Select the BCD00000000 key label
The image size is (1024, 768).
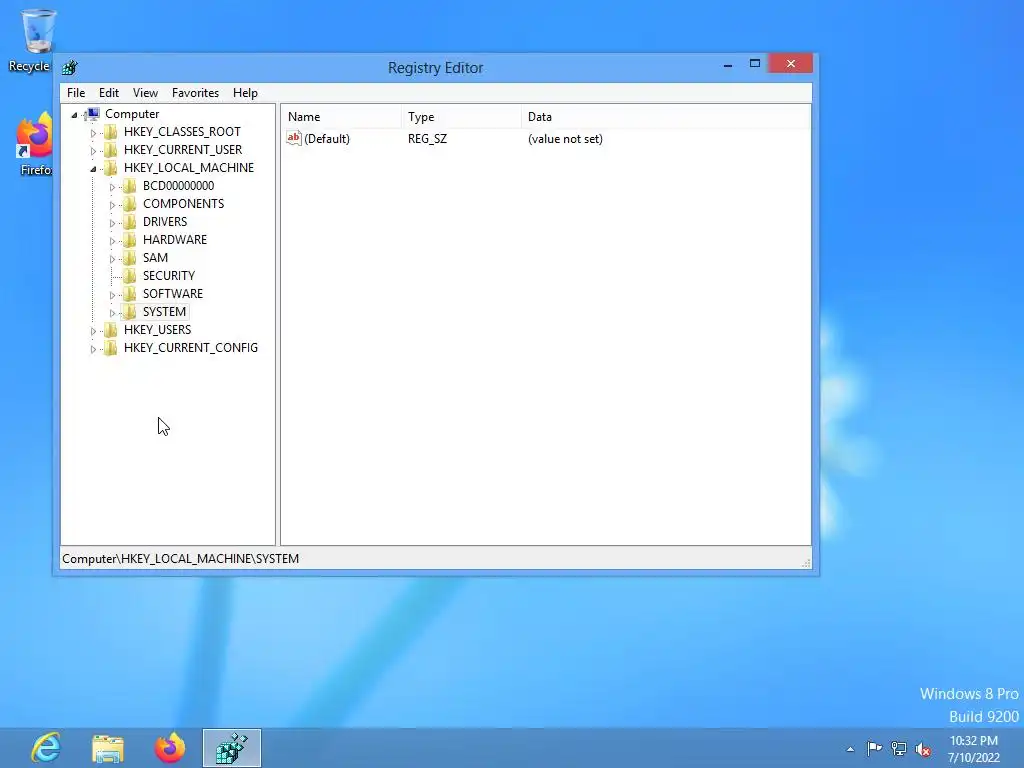(178, 185)
